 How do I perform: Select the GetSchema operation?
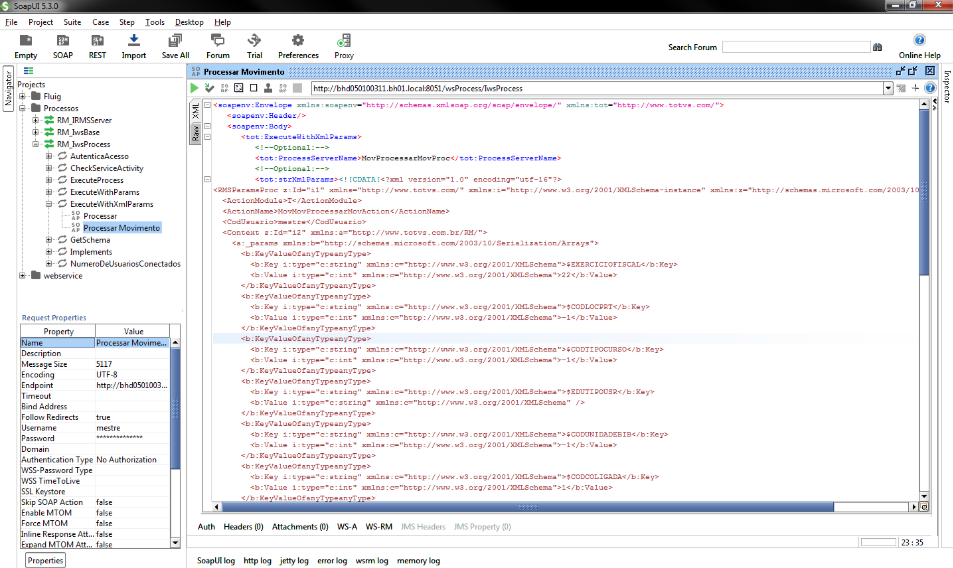[90, 240]
